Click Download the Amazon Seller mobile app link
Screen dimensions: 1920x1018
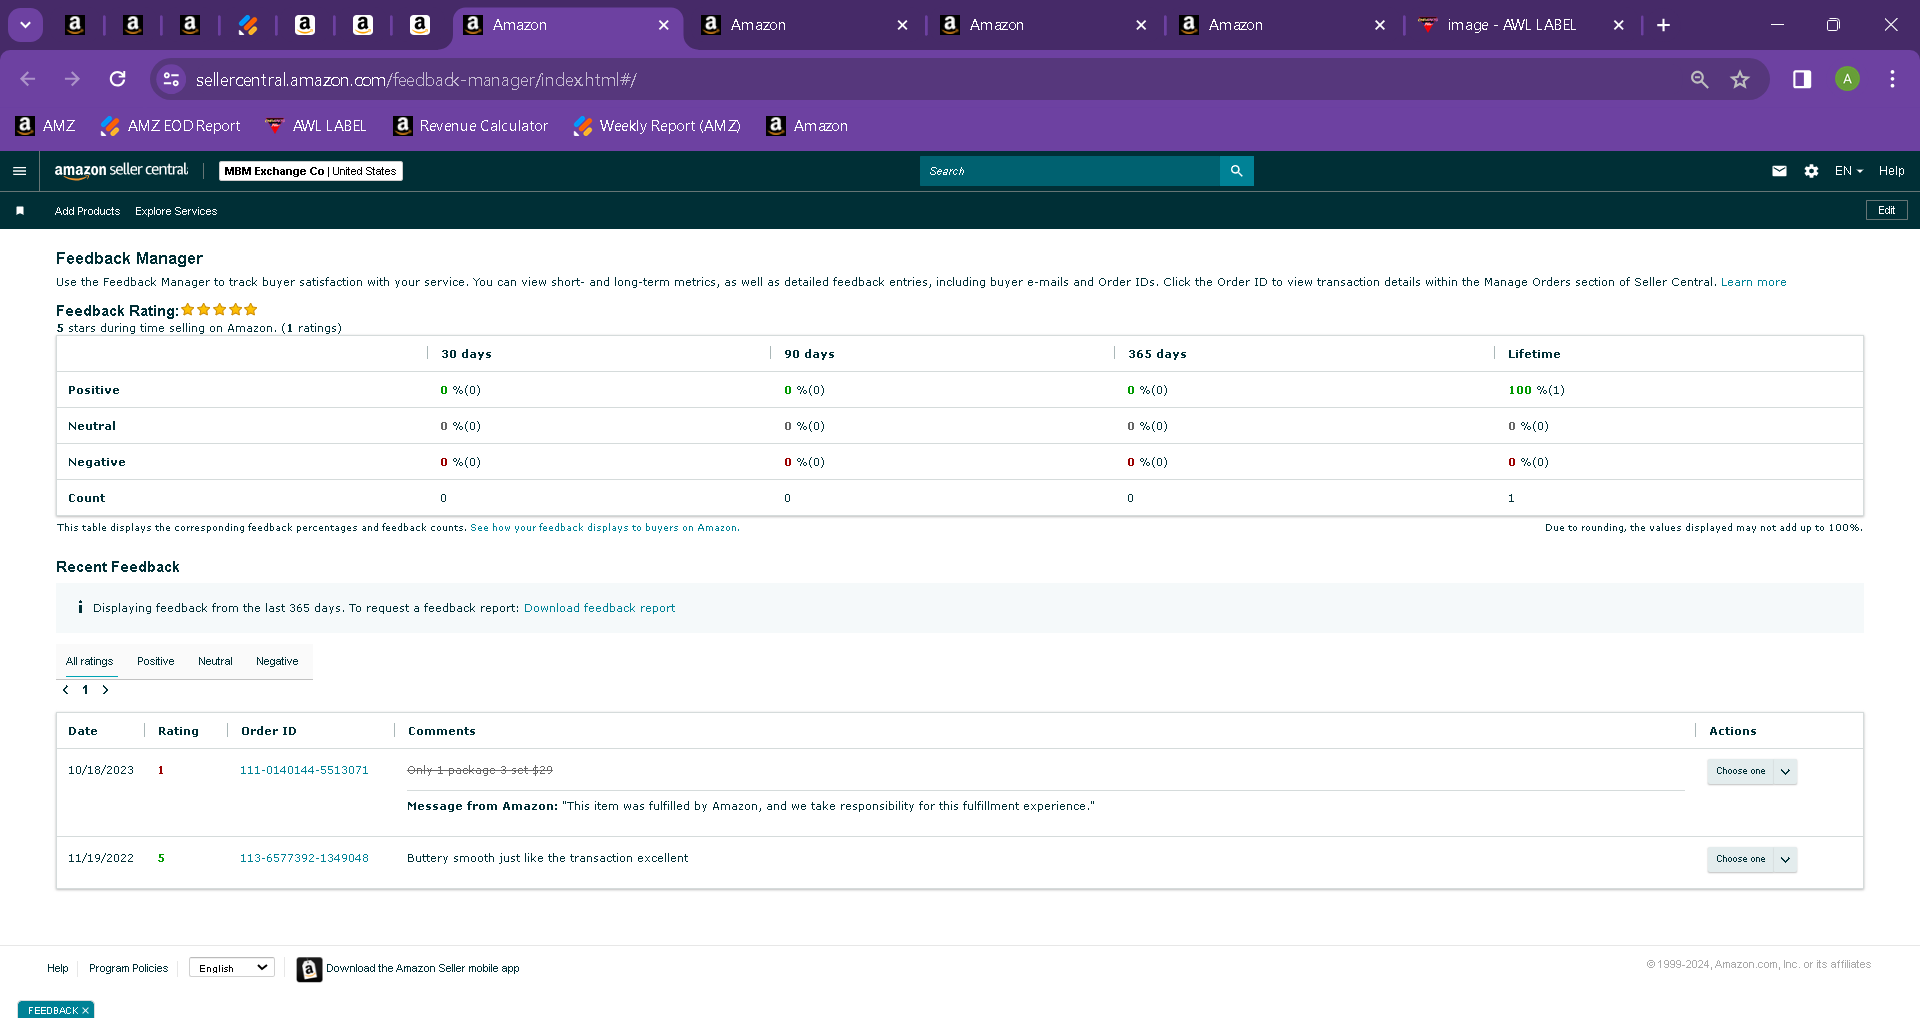[423, 968]
